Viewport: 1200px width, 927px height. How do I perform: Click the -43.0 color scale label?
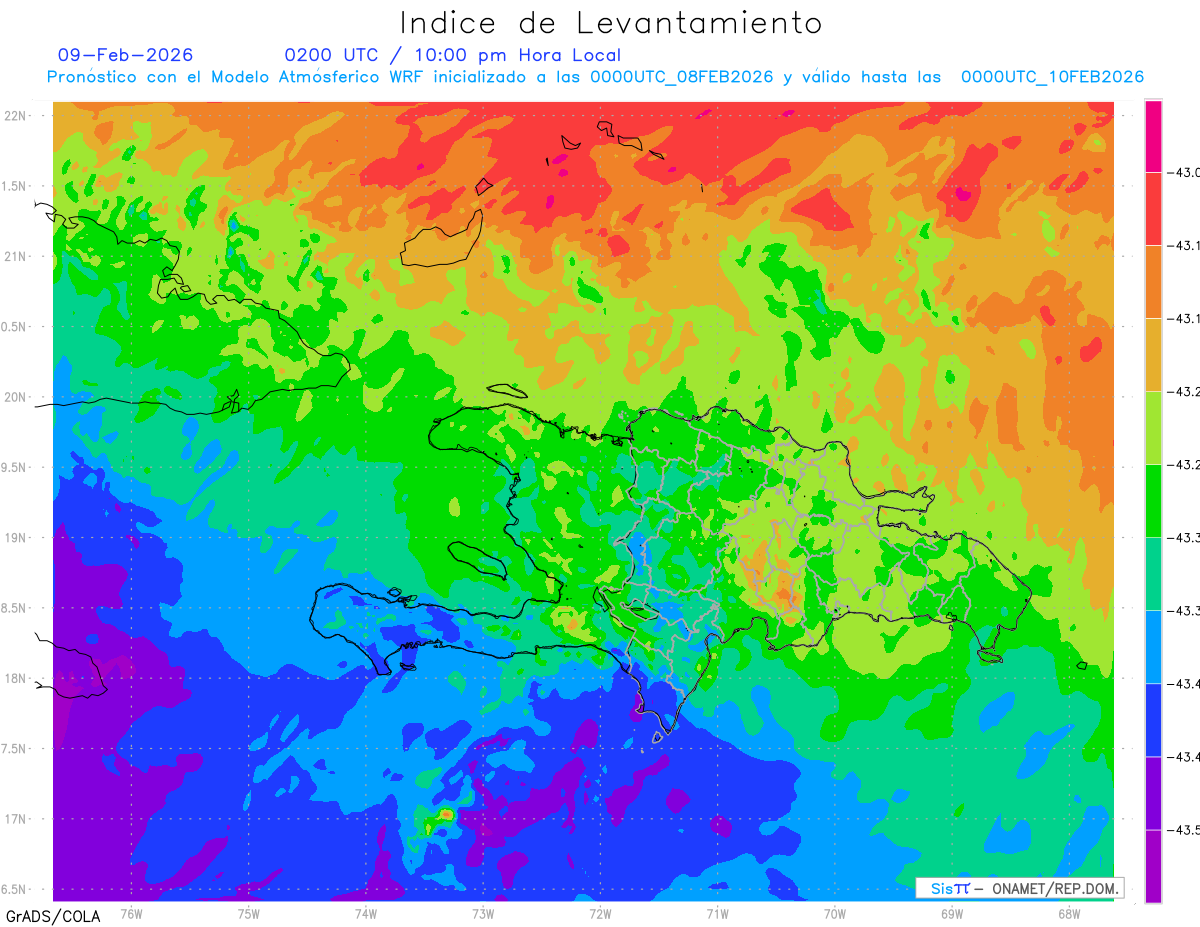click(x=1183, y=173)
